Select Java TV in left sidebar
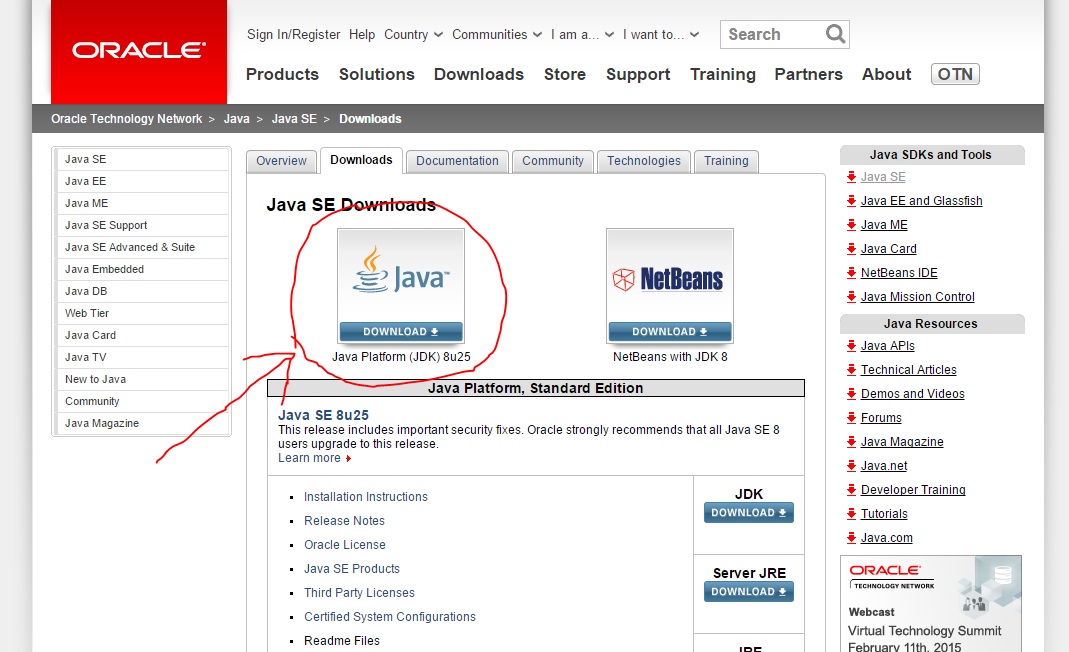 click(x=142, y=357)
